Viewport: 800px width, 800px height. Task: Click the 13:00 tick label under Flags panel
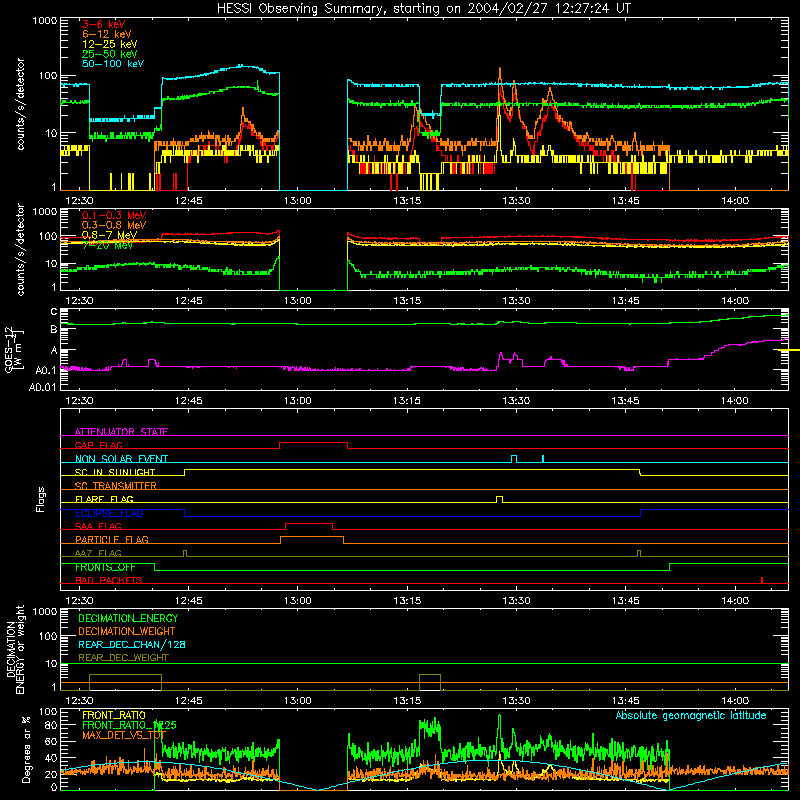tap(297, 601)
